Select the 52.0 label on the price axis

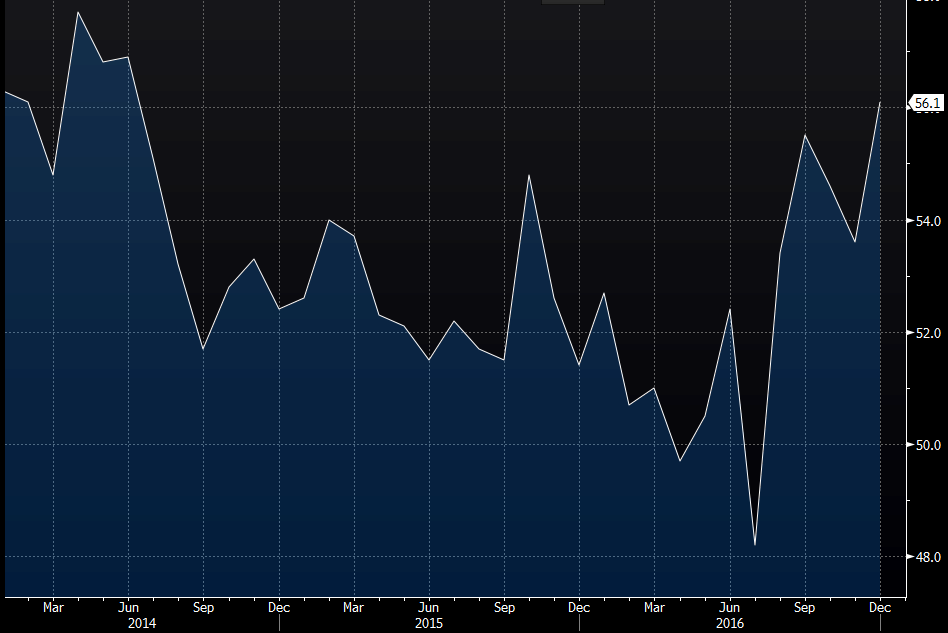[x=928, y=333]
